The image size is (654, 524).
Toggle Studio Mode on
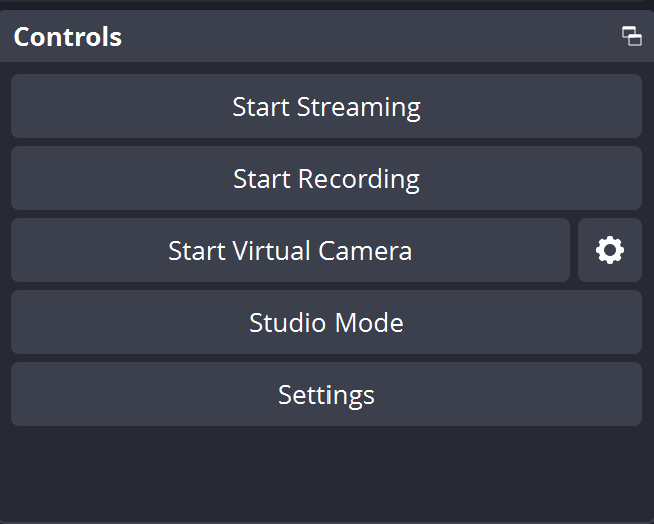click(x=326, y=322)
